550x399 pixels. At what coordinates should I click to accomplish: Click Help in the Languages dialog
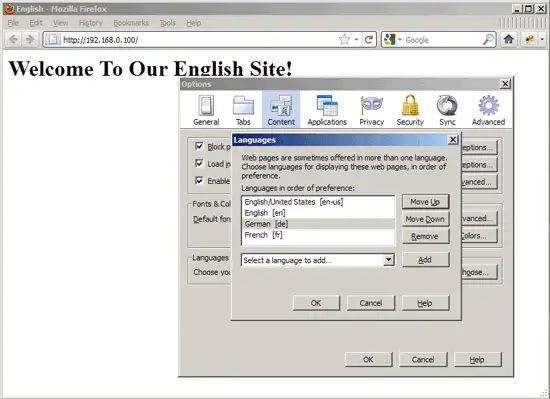click(425, 303)
